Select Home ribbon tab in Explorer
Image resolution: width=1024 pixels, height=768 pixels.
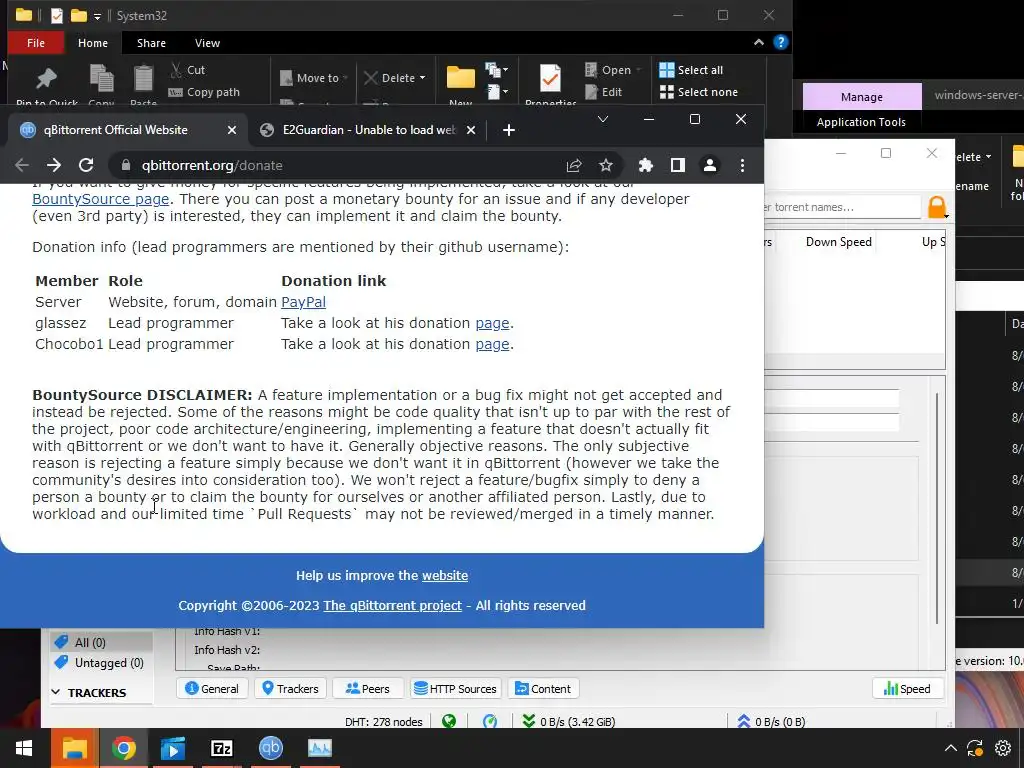click(x=93, y=43)
